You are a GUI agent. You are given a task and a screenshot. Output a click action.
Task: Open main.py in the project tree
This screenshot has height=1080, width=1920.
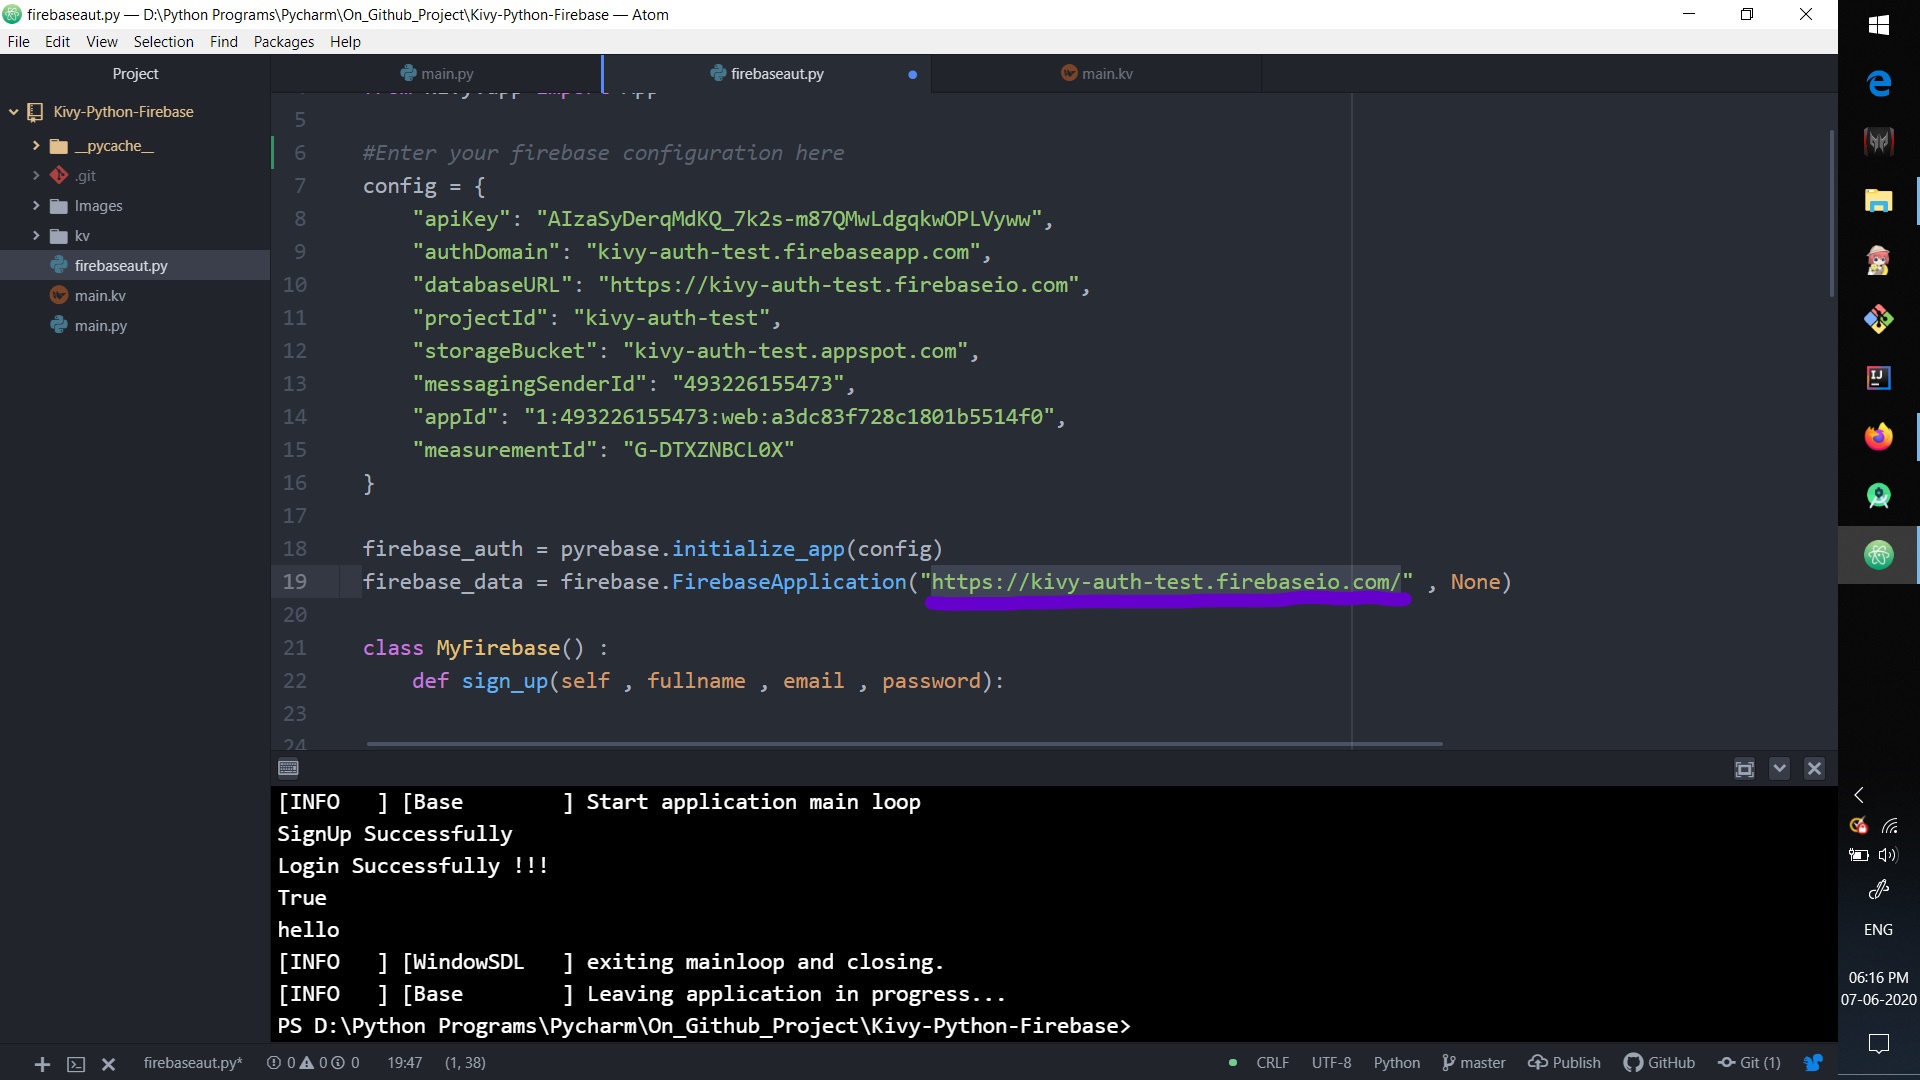pyautogui.click(x=100, y=326)
